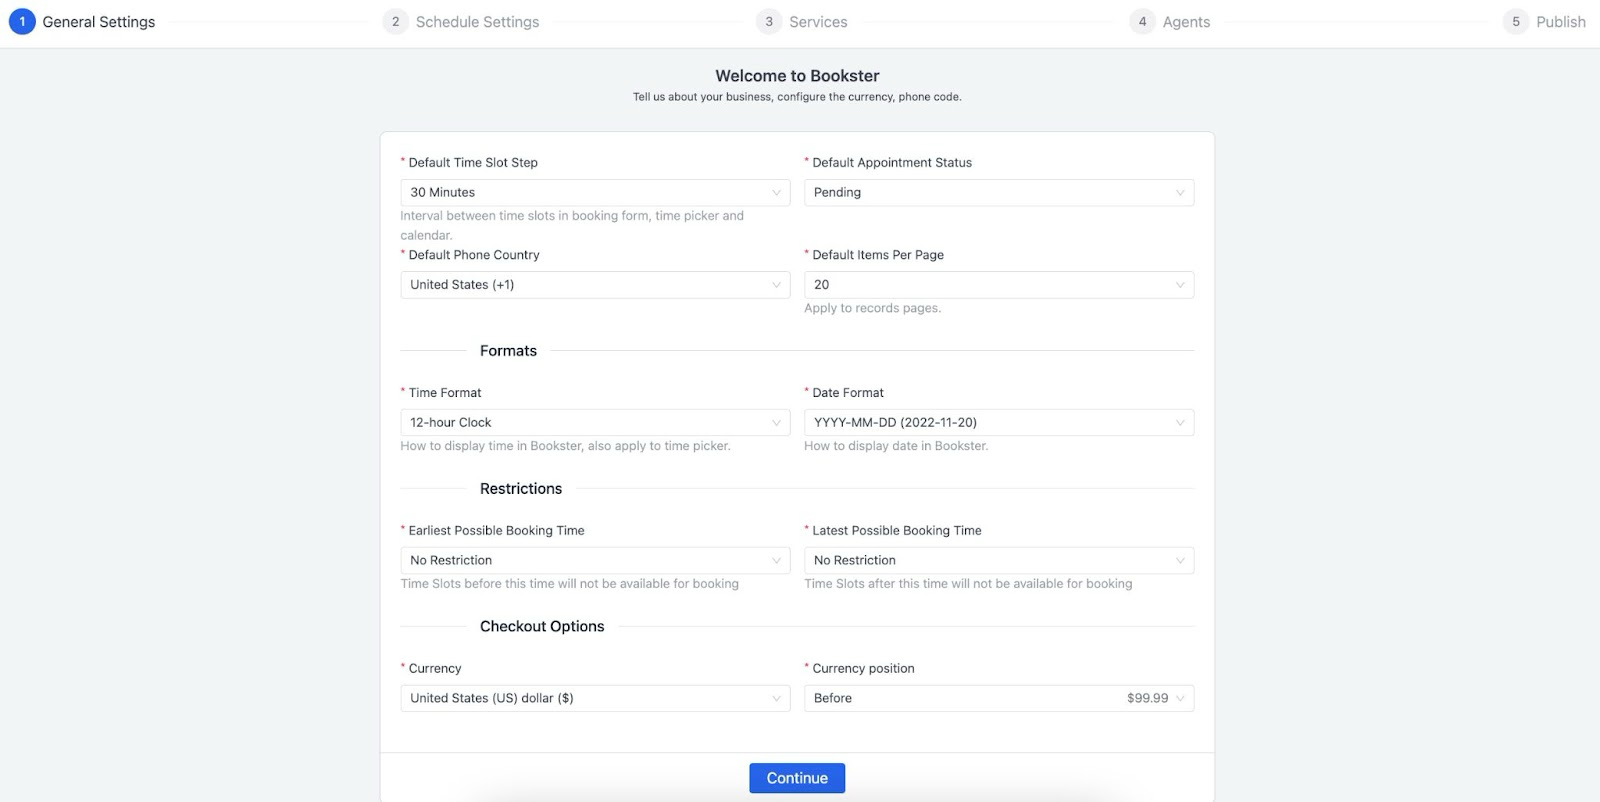This screenshot has width=1600, height=802.
Task: Click the 'Default Appointment Status' label
Action: point(892,162)
